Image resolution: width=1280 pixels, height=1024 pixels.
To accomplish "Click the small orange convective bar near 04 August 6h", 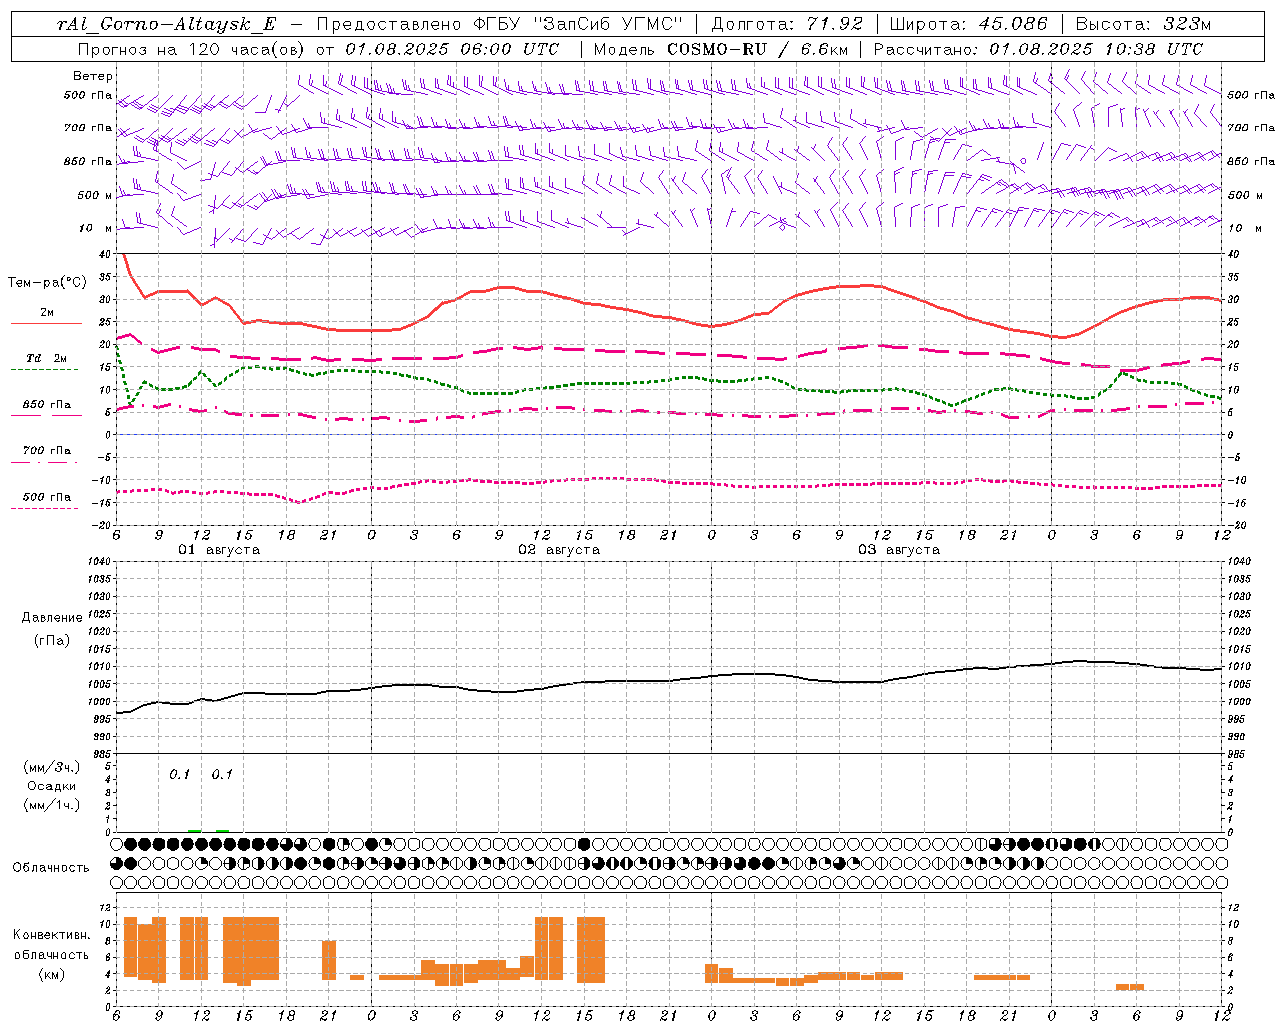I will [1130, 987].
